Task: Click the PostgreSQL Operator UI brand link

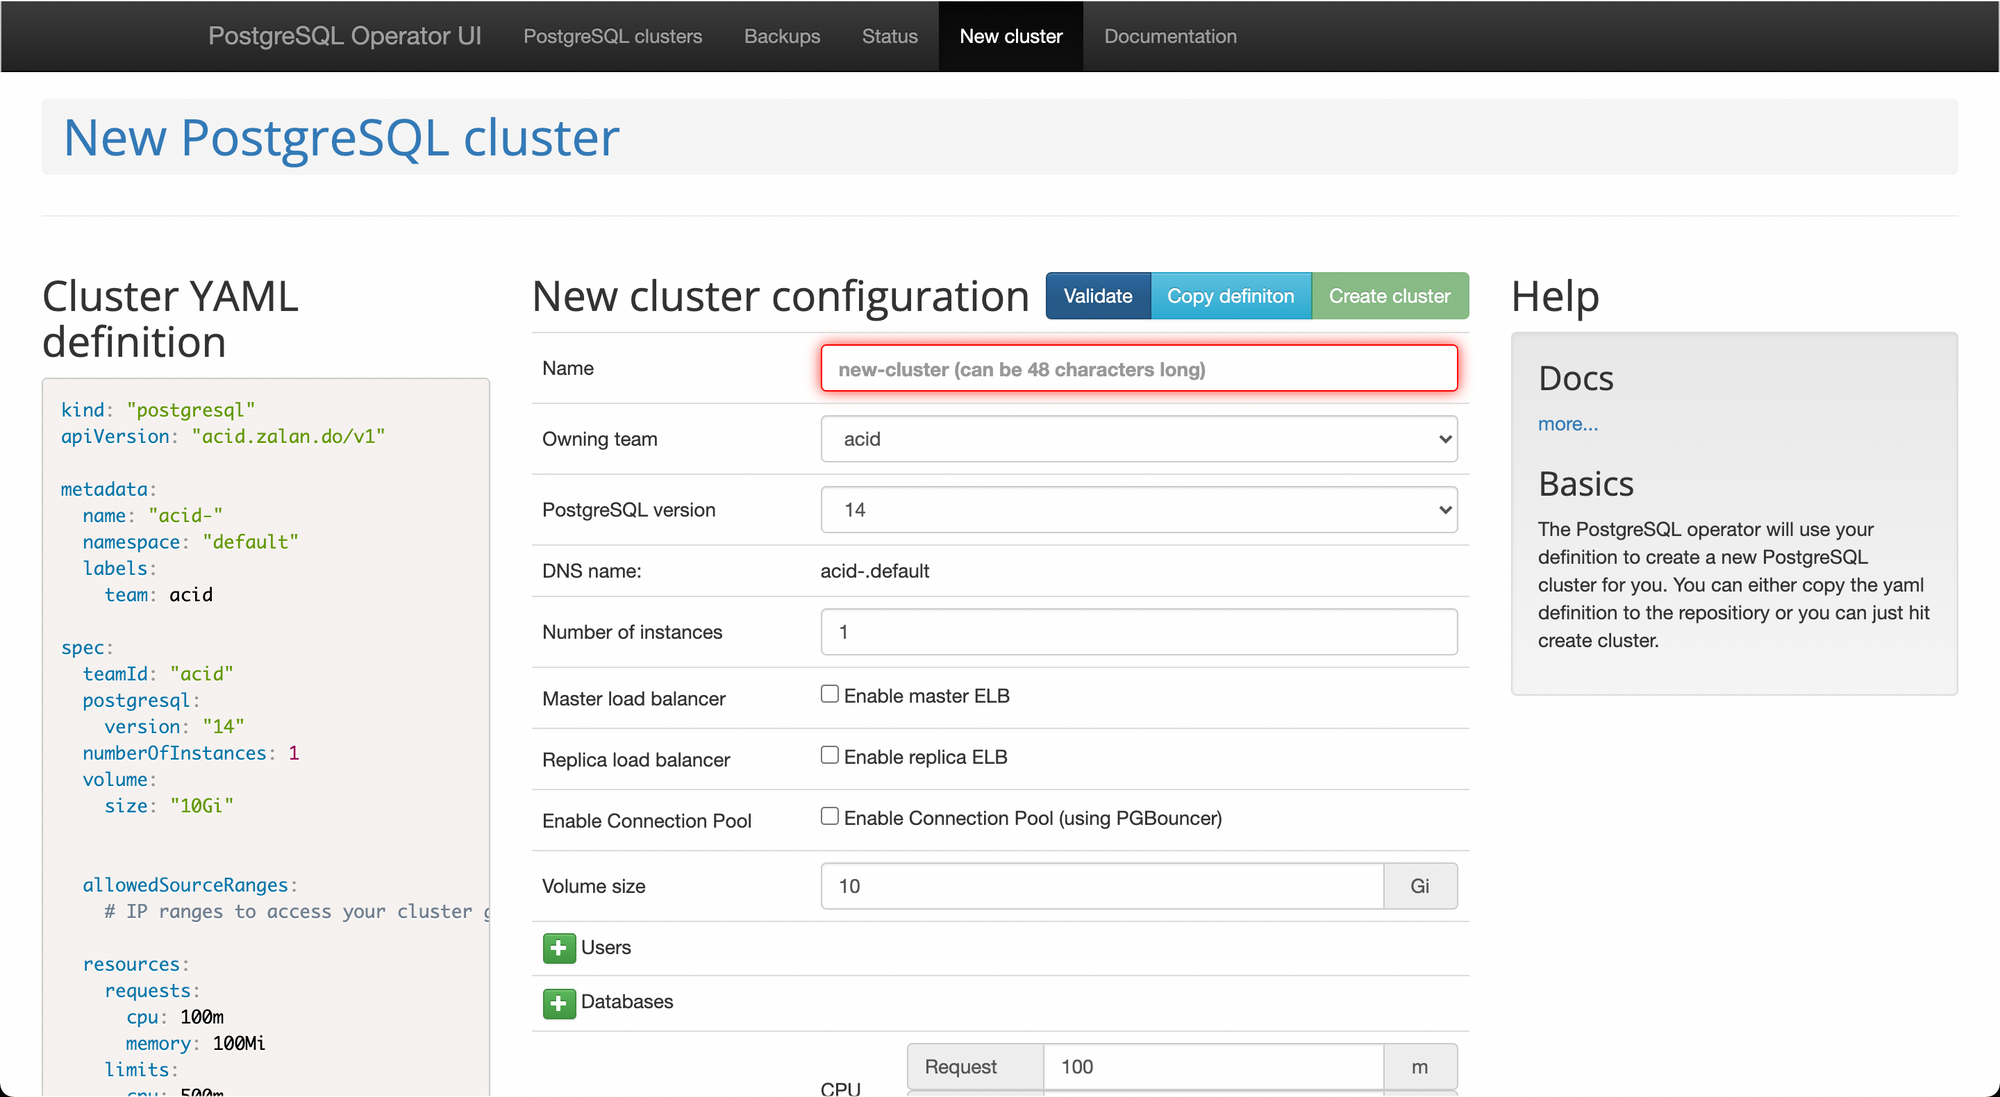Action: pyautogui.click(x=345, y=36)
